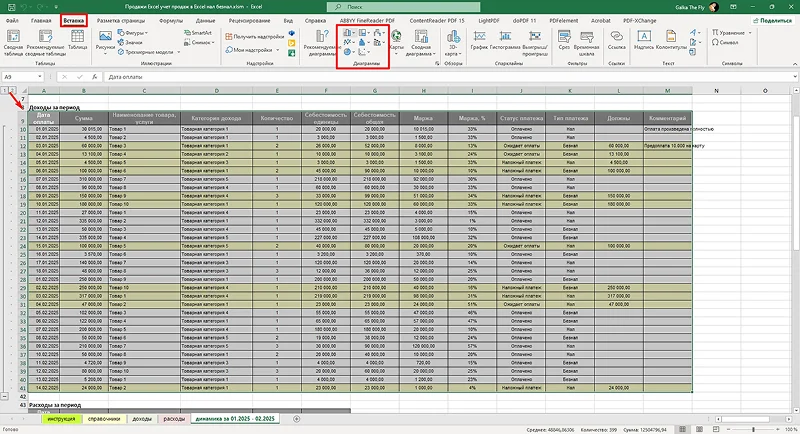This screenshot has height=434, width=800.
Task: Open Recommended Charts (Рекомендуемые диаграммы)
Action: coord(321,43)
